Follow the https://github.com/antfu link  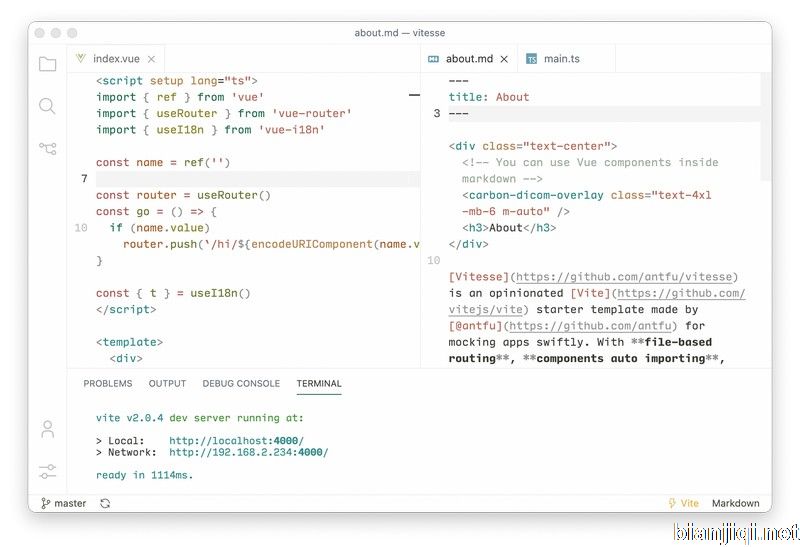(590, 326)
